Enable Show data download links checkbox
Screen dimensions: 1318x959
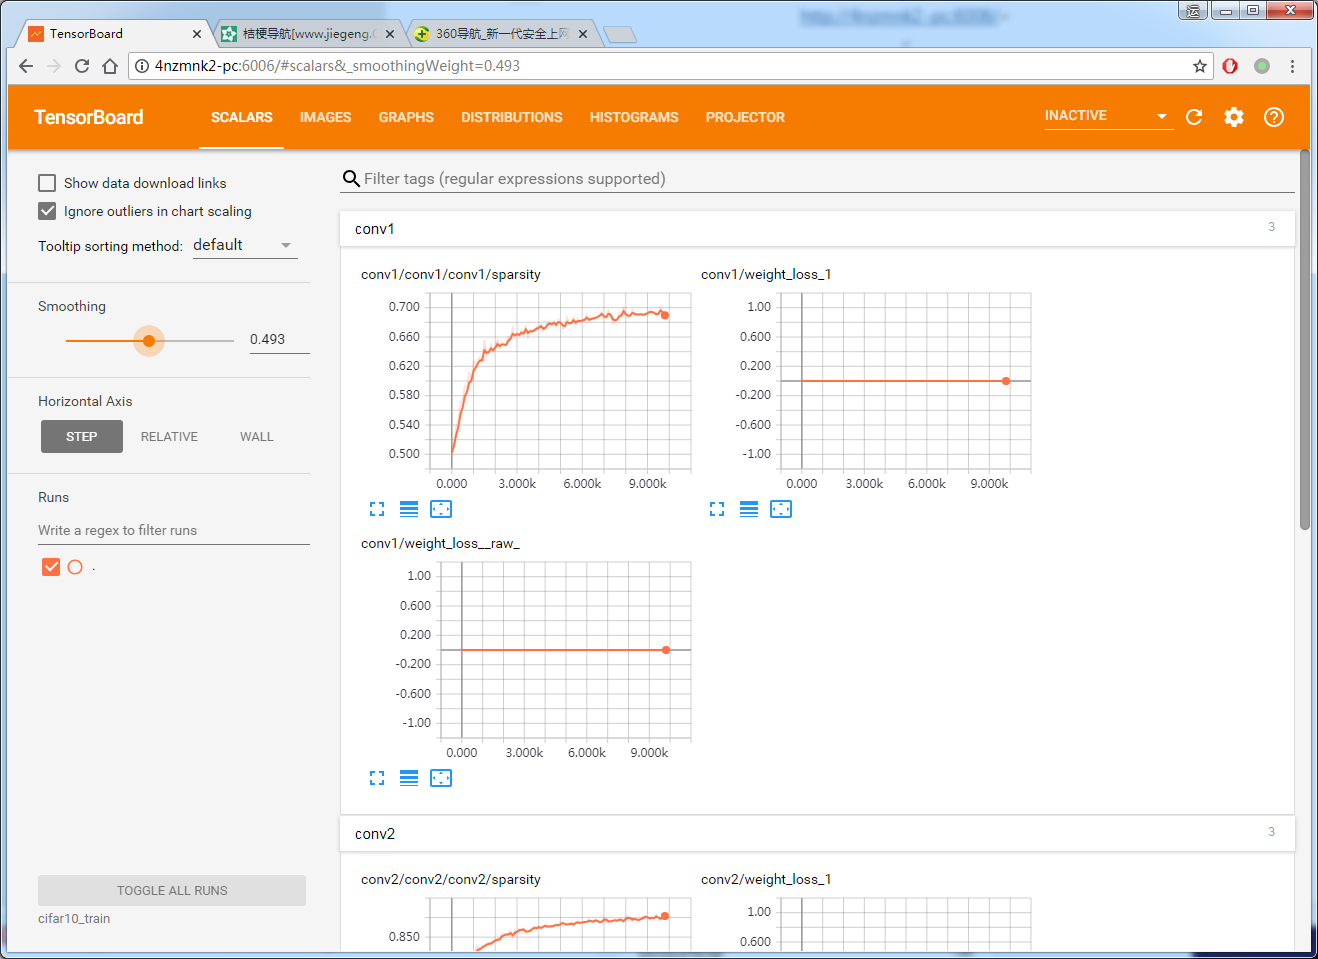[x=47, y=183]
